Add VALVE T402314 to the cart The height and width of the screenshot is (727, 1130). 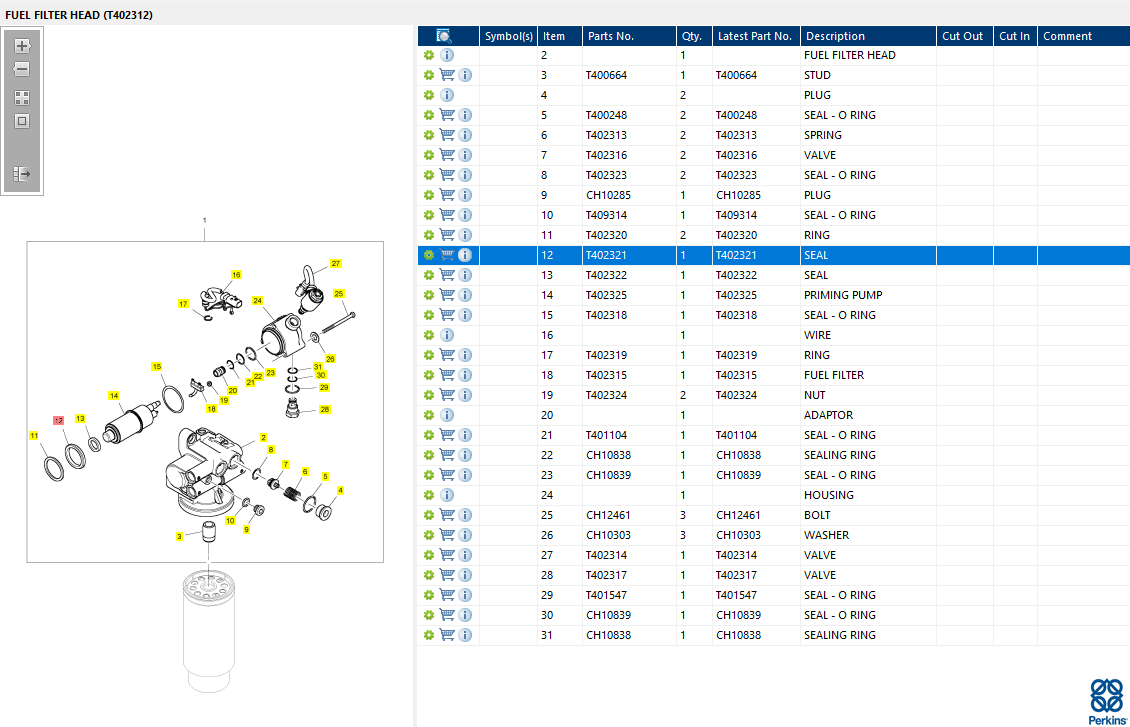tap(447, 555)
